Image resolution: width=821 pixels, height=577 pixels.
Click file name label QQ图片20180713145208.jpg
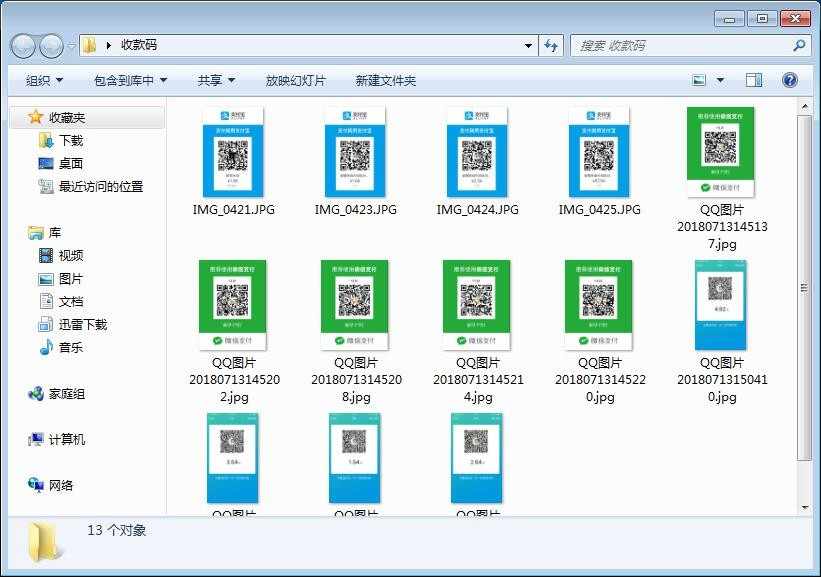356,380
